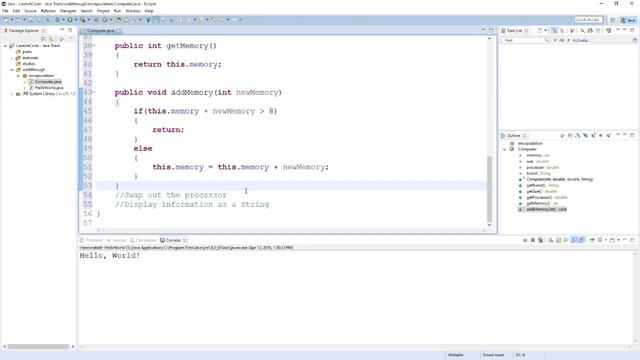640x360 pixels.
Task: Click the editor vertical scrollbar thumb
Action: (x=489, y=188)
